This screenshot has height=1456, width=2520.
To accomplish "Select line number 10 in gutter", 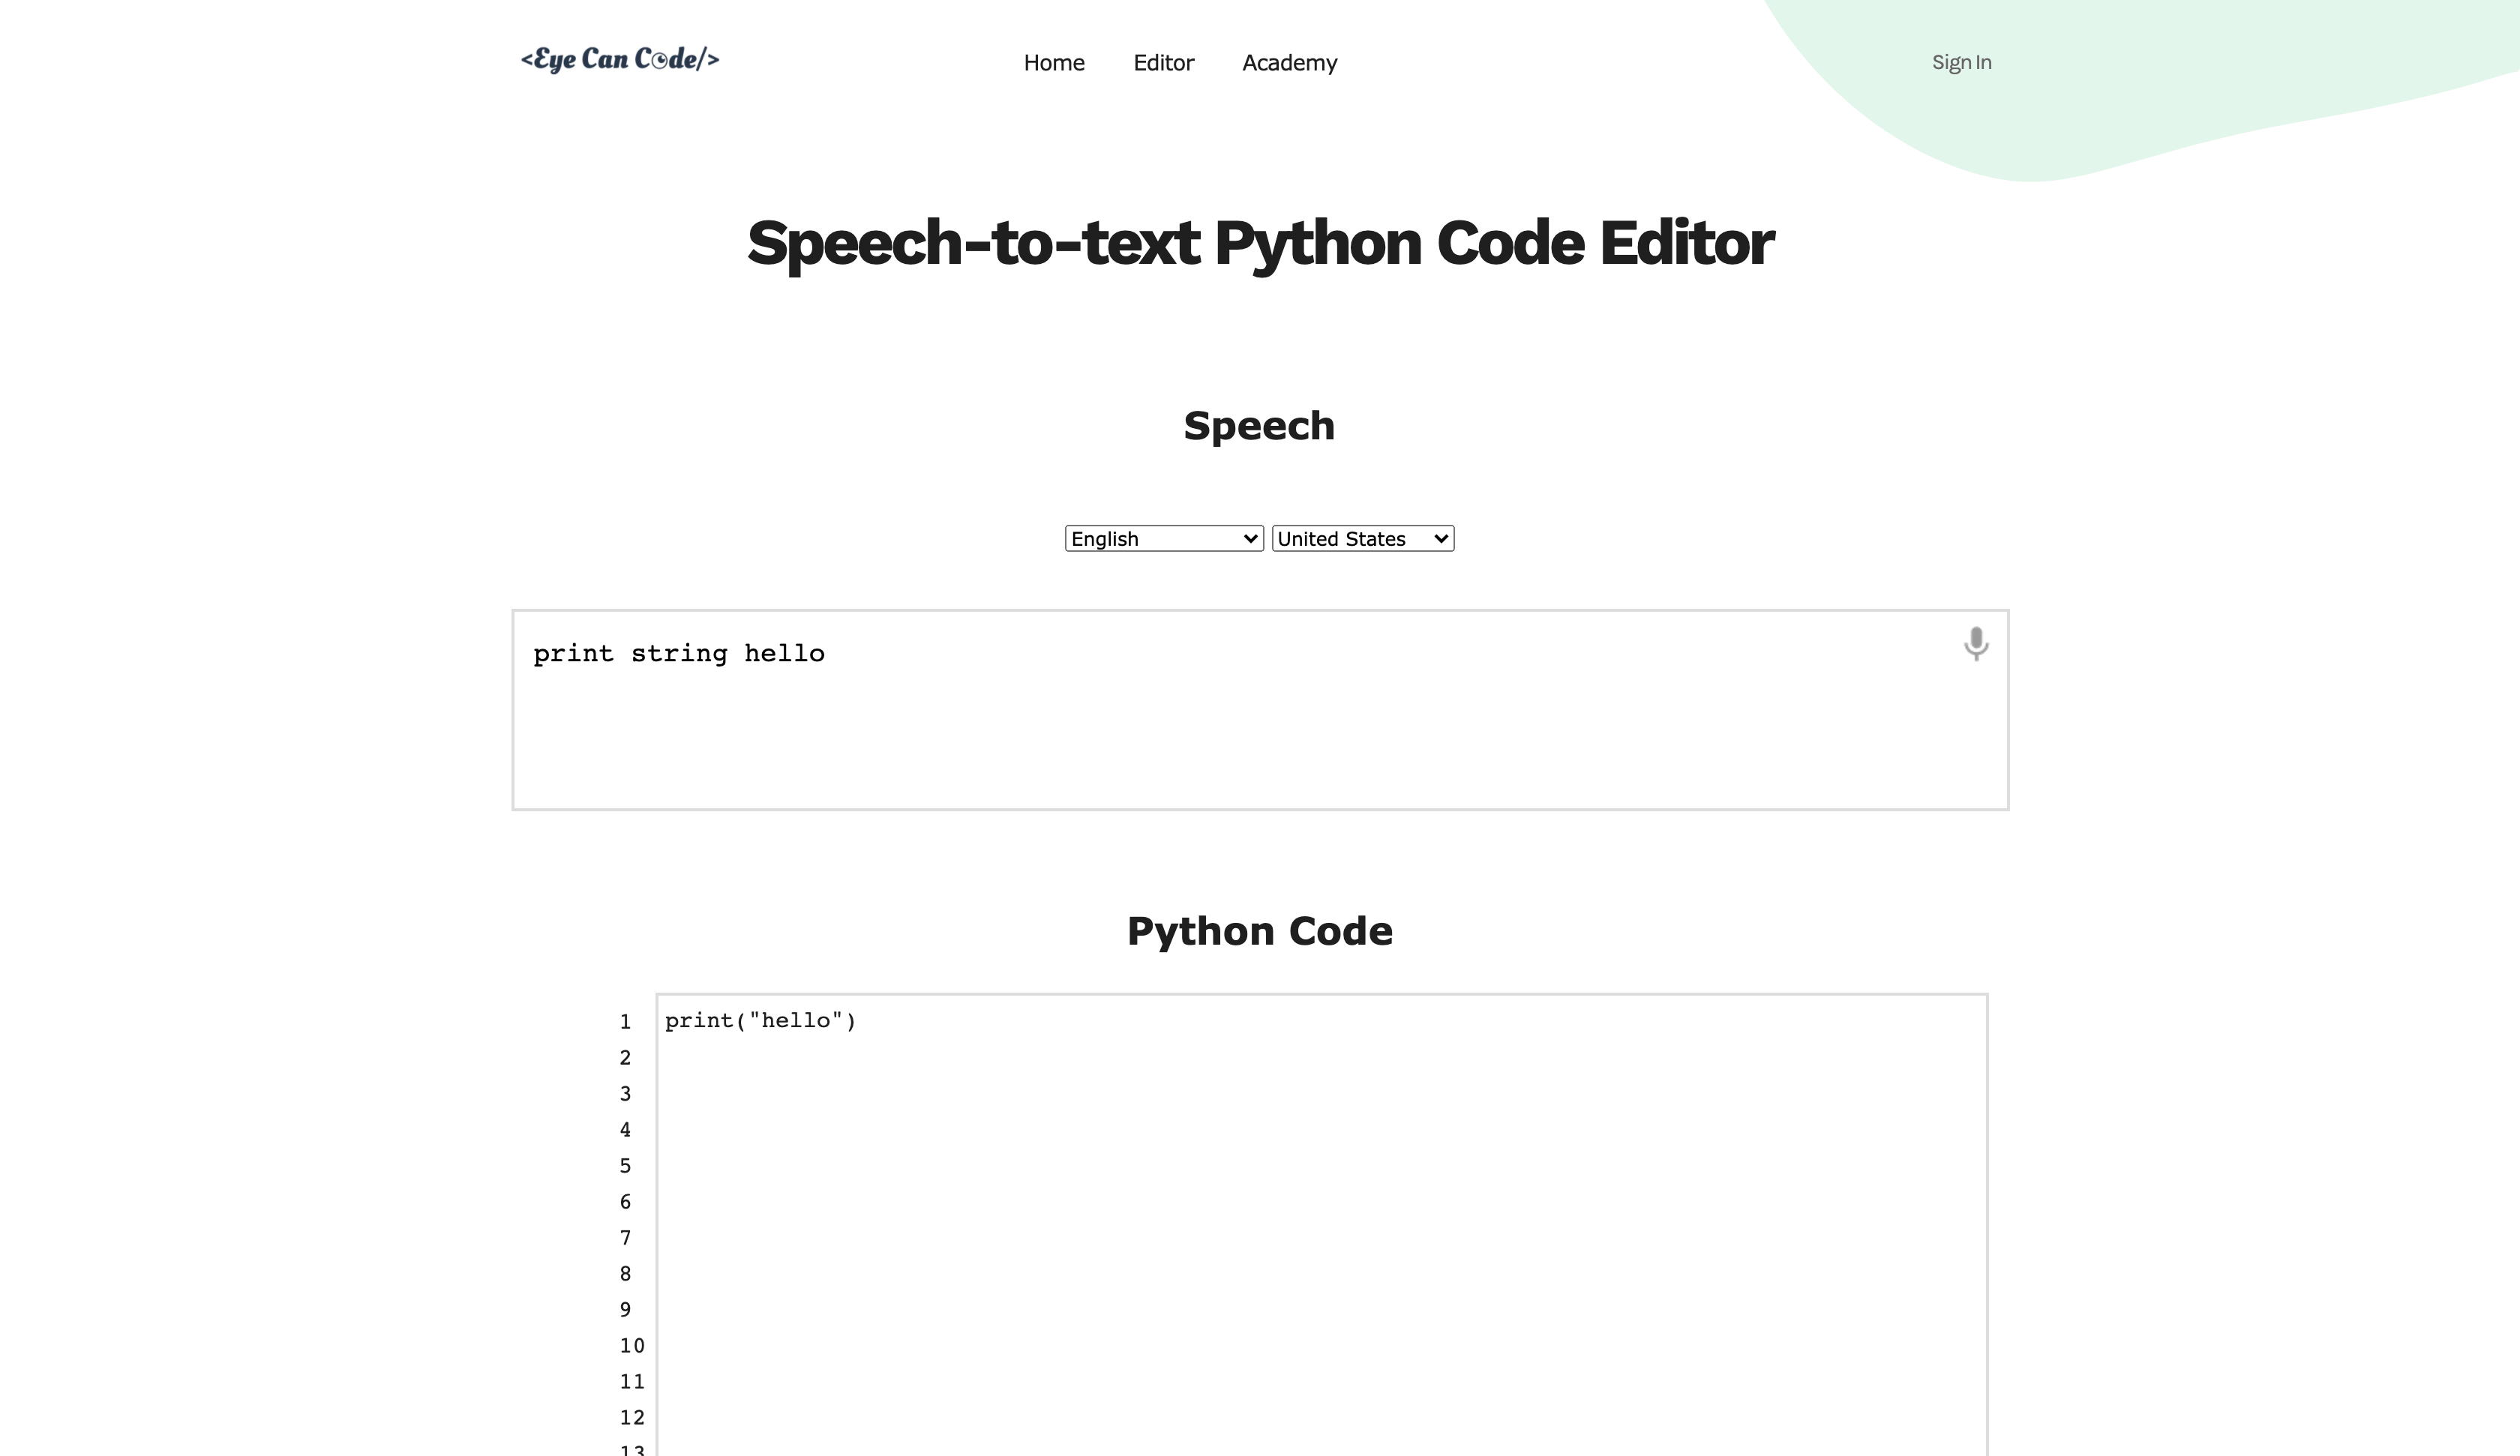I will click(x=631, y=1346).
